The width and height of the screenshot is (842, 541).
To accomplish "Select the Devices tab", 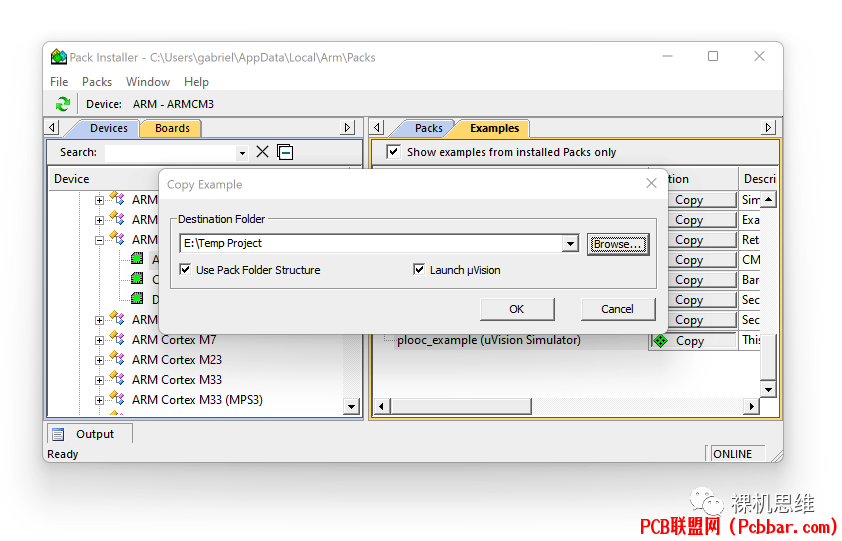I will [x=108, y=128].
